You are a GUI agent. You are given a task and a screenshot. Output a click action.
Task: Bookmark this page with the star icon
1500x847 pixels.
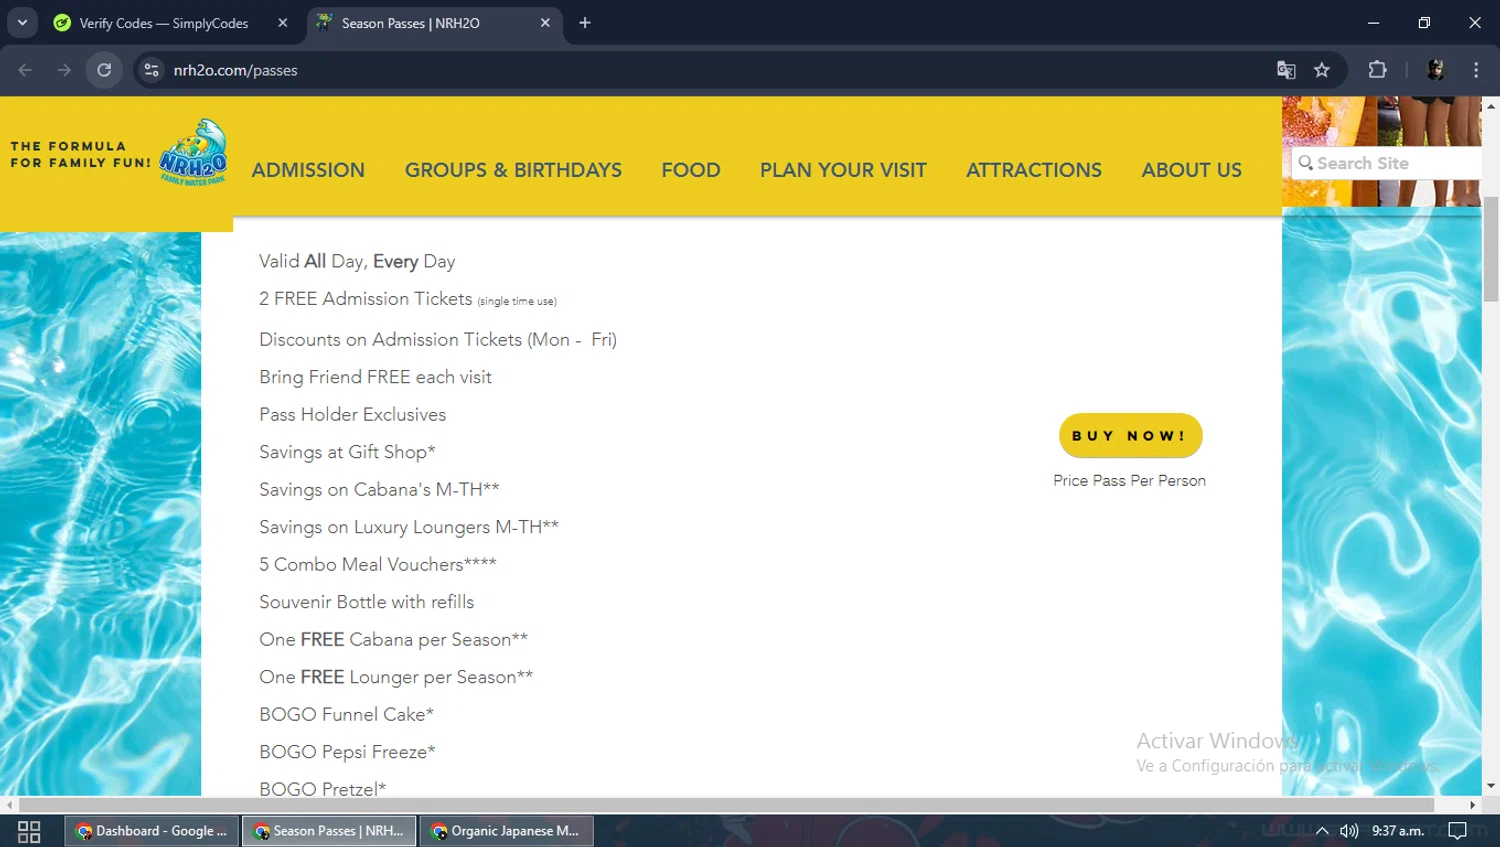tap(1322, 70)
